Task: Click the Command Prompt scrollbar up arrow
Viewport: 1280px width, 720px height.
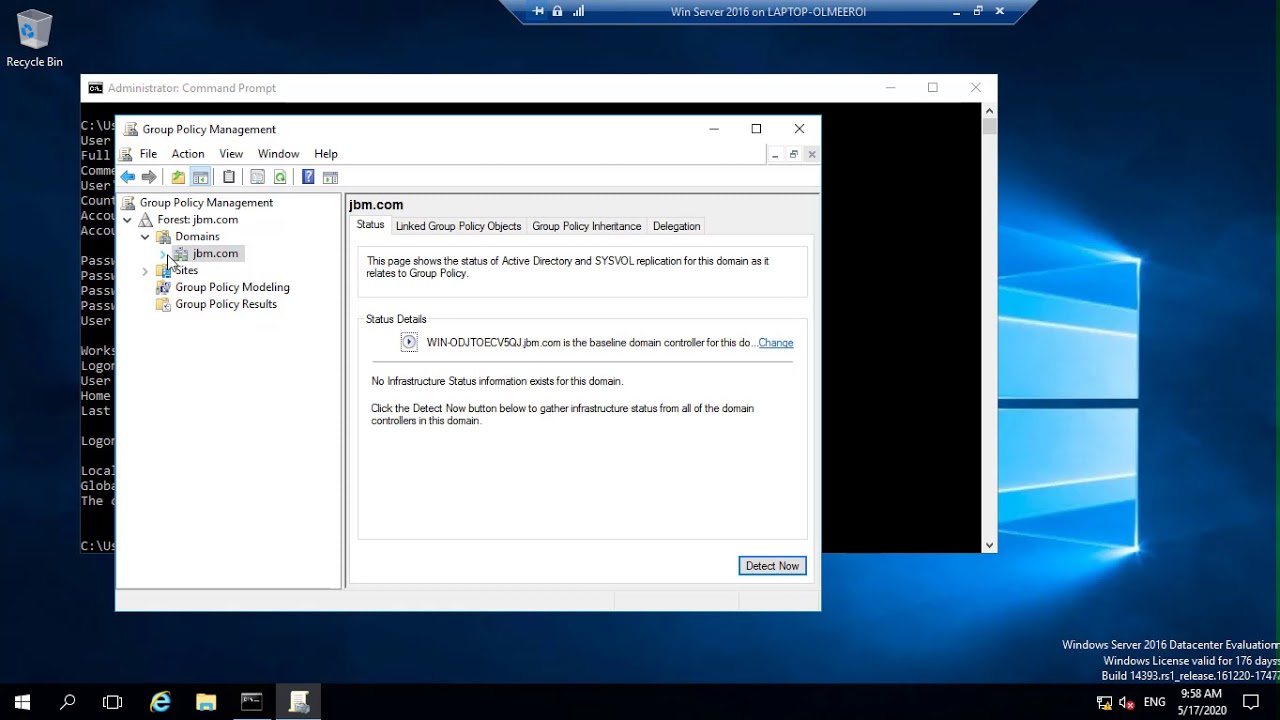Action: pyautogui.click(x=989, y=111)
